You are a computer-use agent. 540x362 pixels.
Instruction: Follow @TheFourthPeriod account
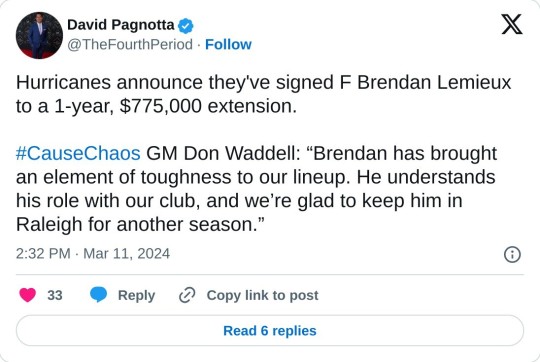click(x=228, y=45)
